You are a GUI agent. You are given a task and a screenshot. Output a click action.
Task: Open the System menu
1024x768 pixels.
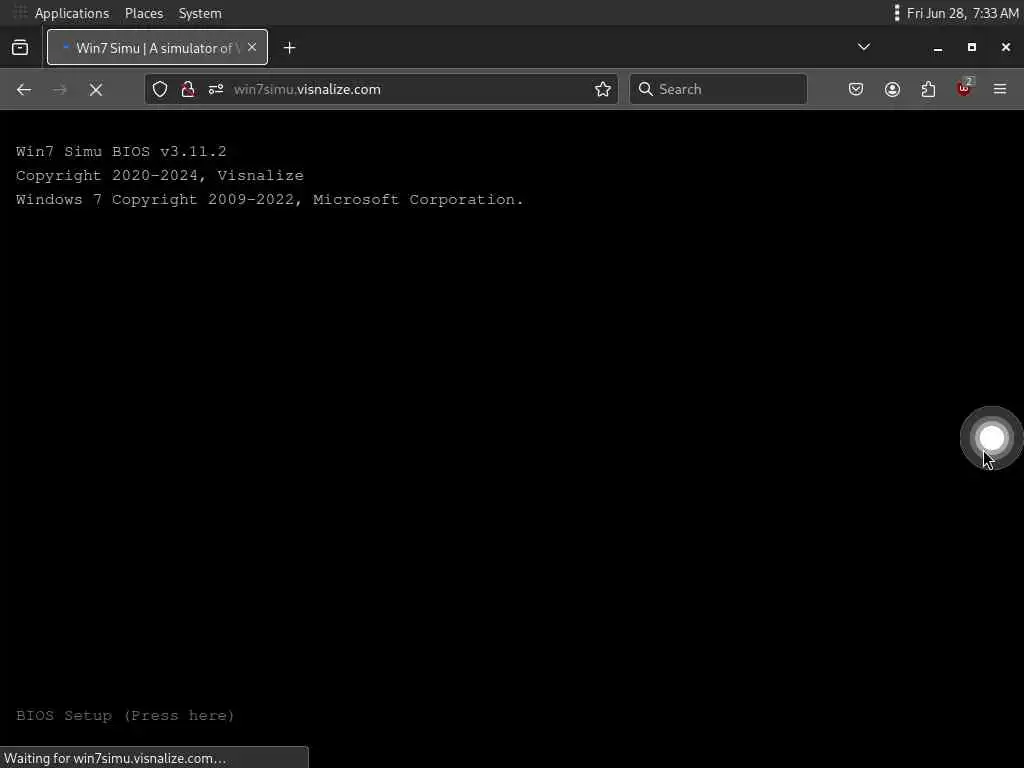coord(200,13)
